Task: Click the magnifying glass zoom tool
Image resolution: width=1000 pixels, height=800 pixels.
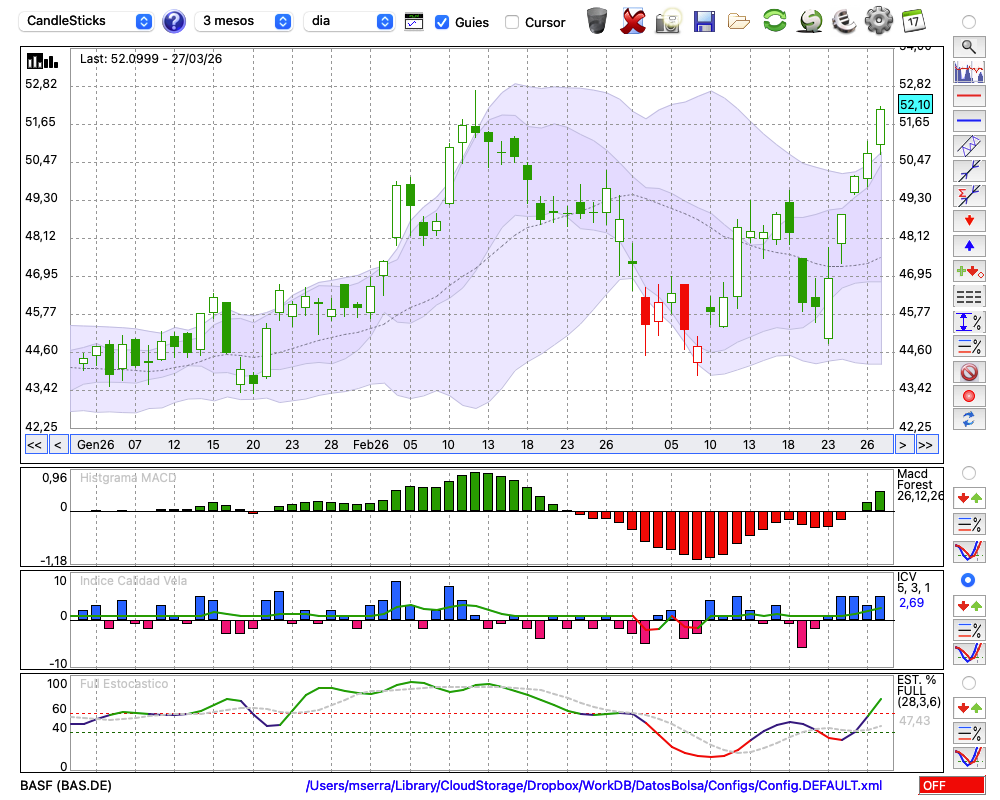Action: coord(968,46)
